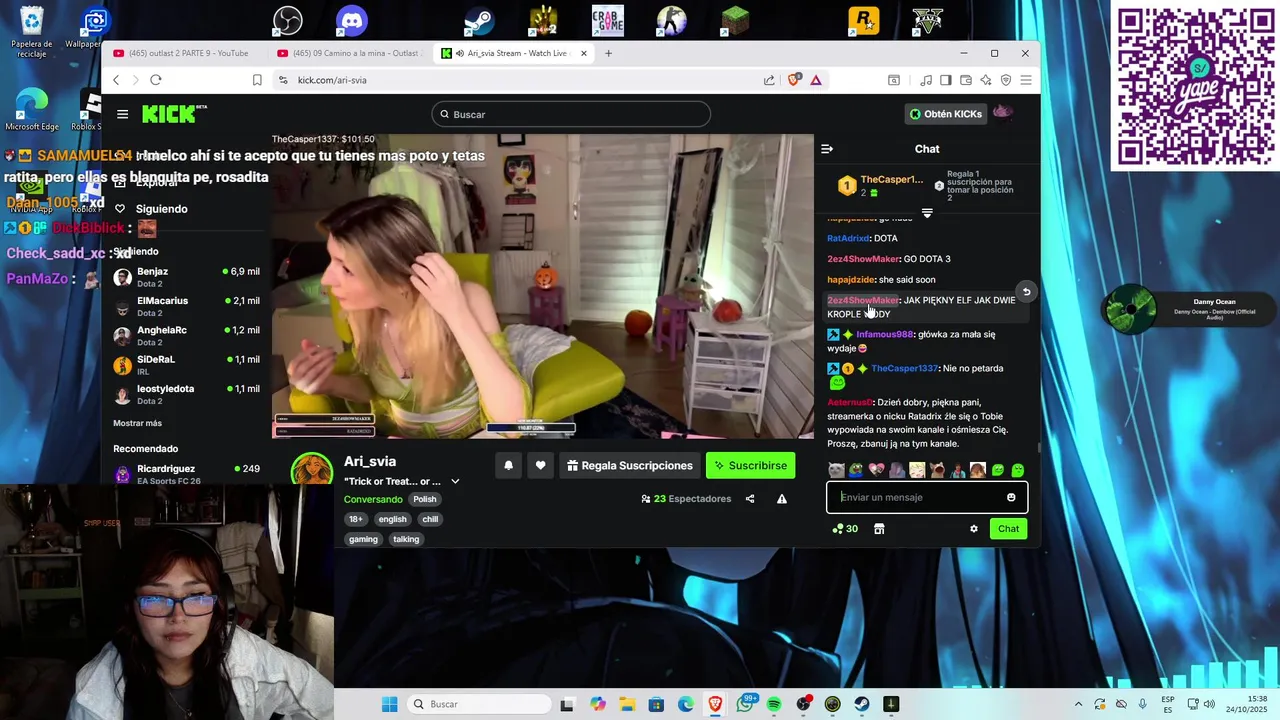Select the talking tag
Screen dimensions: 1280x720
tap(406, 539)
